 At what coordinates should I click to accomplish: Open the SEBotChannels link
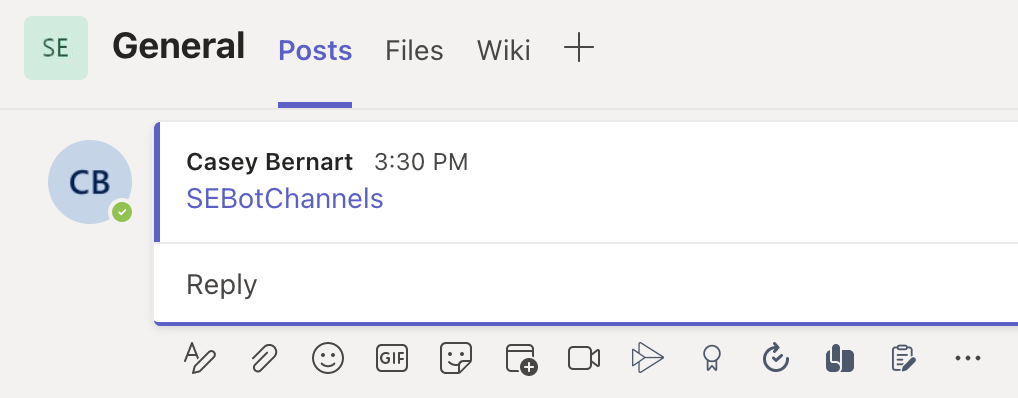(284, 199)
